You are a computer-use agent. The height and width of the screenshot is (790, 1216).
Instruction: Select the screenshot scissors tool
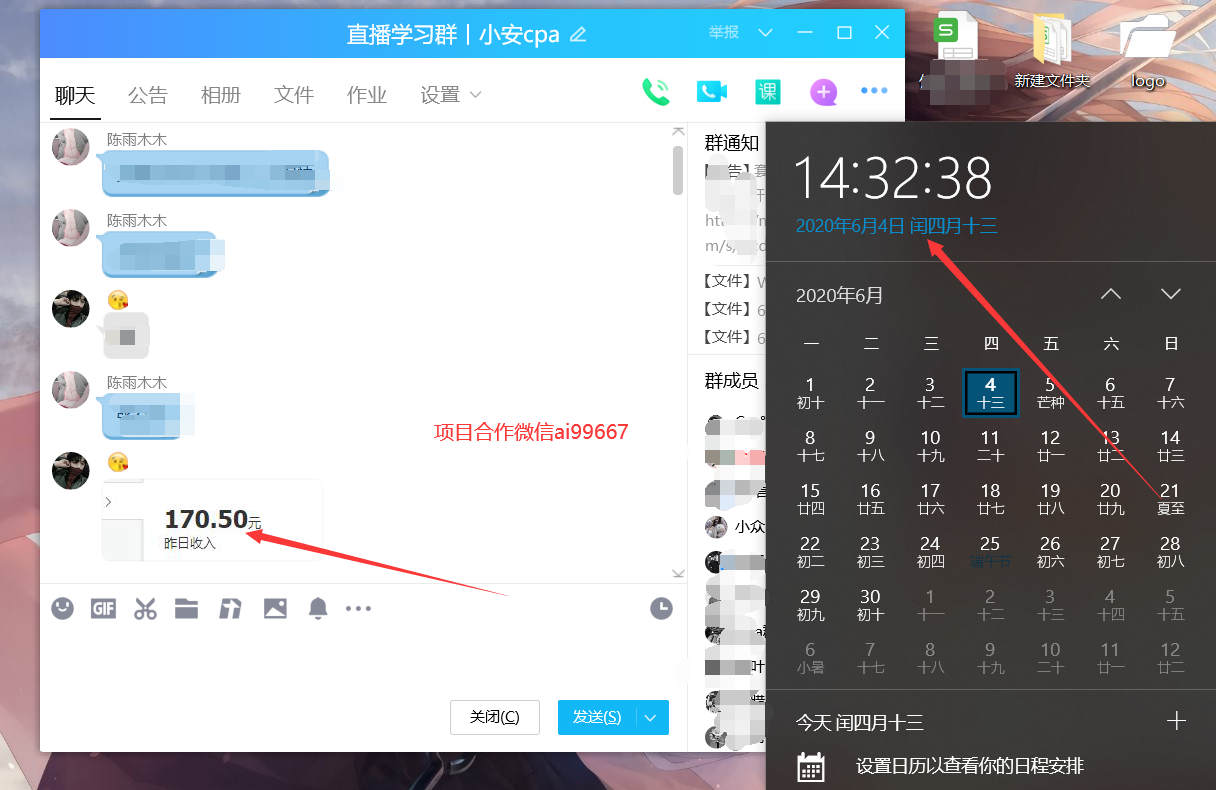[146, 608]
